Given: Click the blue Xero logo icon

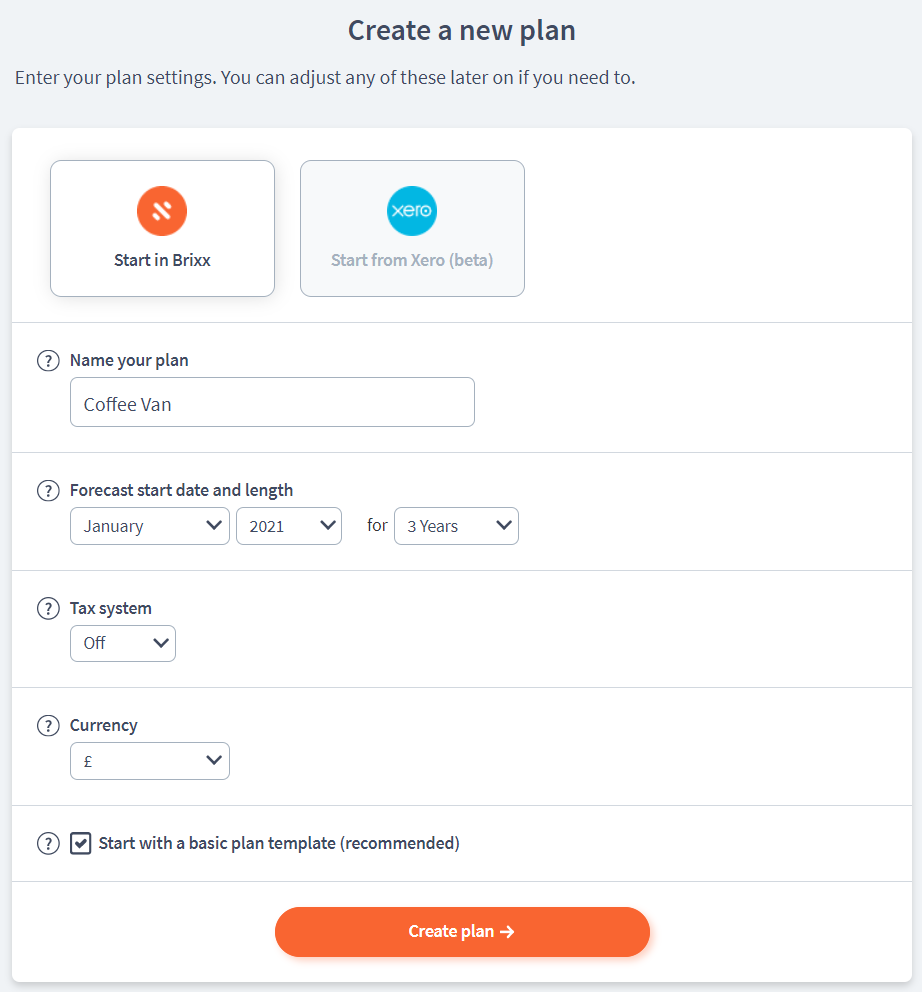Looking at the screenshot, I should pos(412,211).
